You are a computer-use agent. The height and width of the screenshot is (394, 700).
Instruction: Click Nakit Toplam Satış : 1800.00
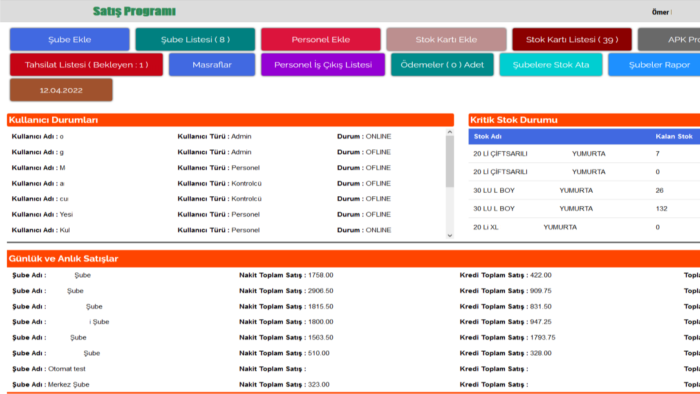click(286, 322)
